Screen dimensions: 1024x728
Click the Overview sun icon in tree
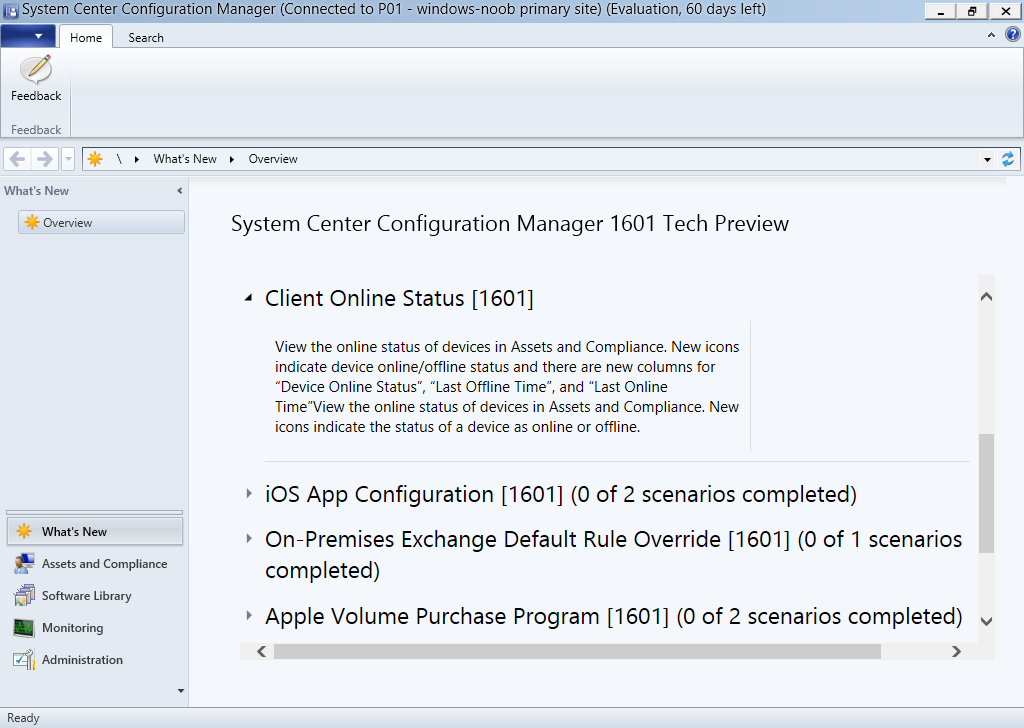coord(31,222)
